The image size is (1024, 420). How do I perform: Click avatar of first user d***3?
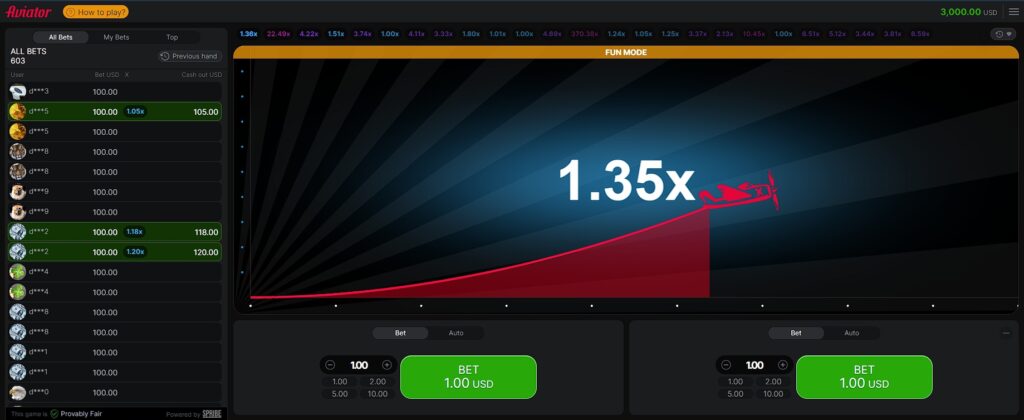(x=17, y=92)
